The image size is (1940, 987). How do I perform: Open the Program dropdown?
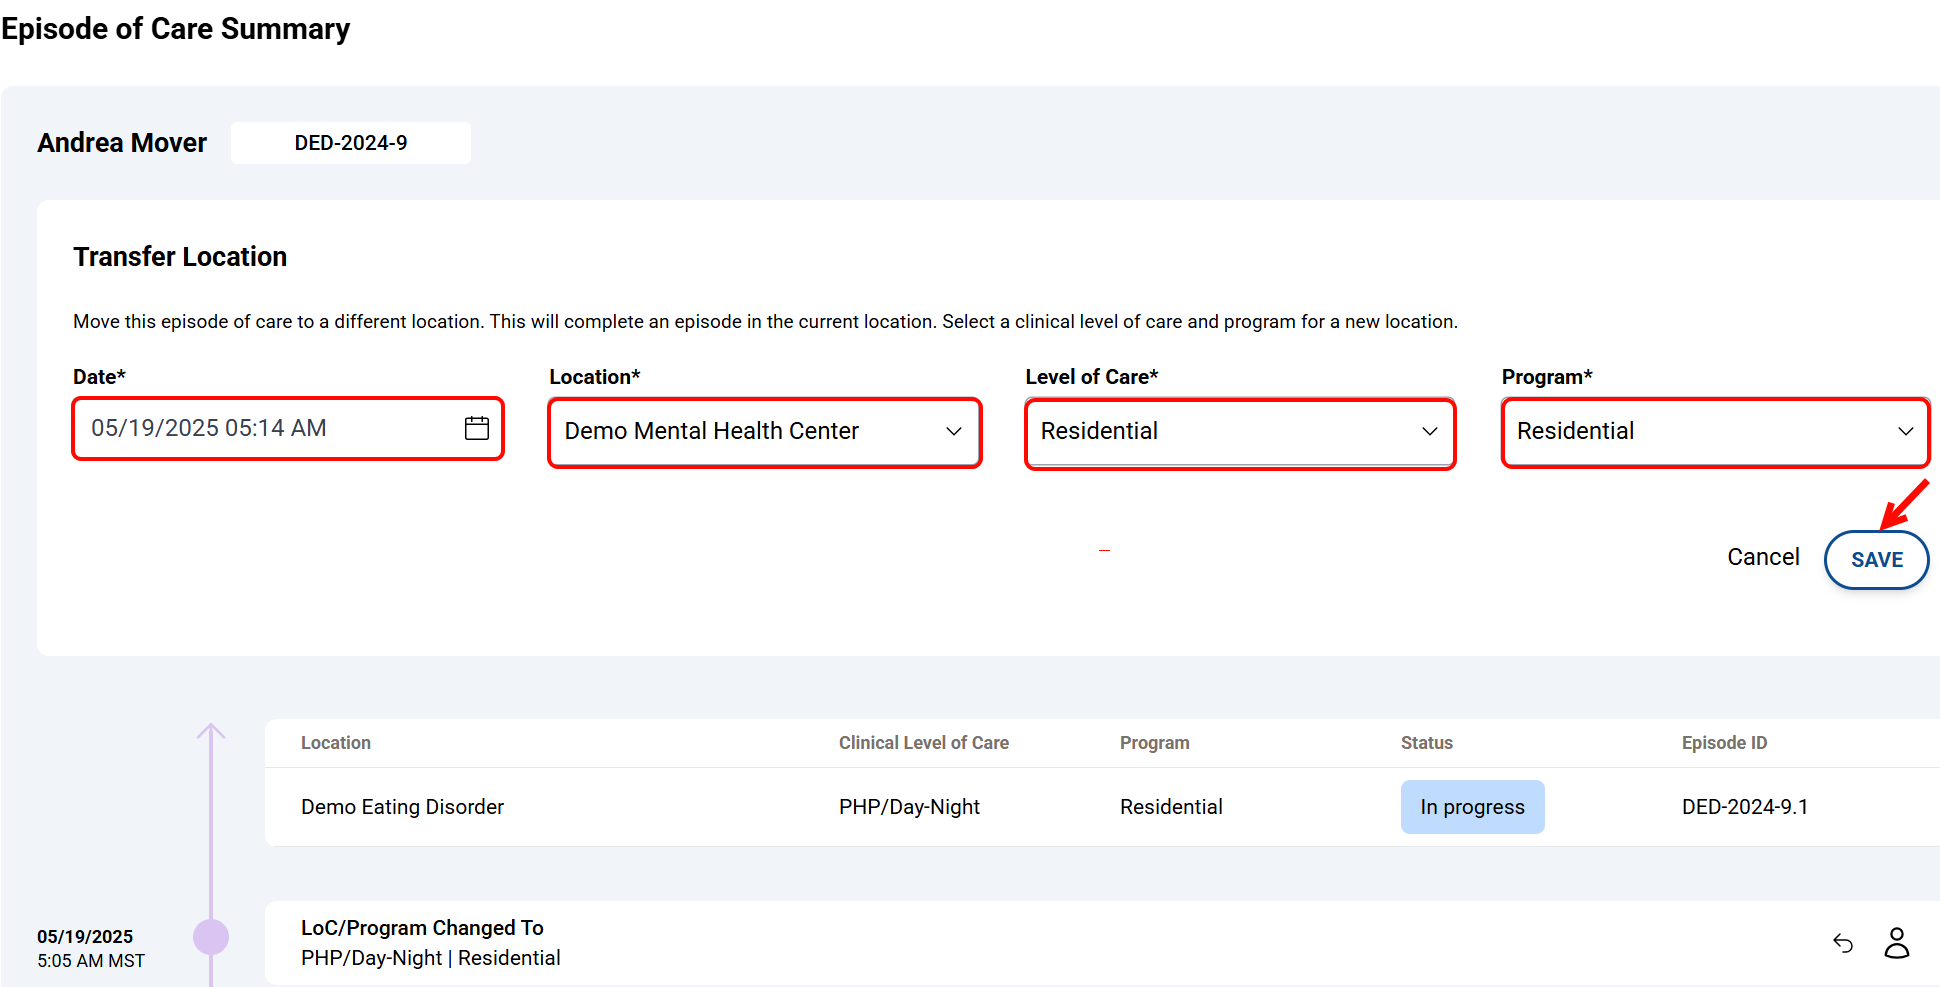coord(1714,432)
